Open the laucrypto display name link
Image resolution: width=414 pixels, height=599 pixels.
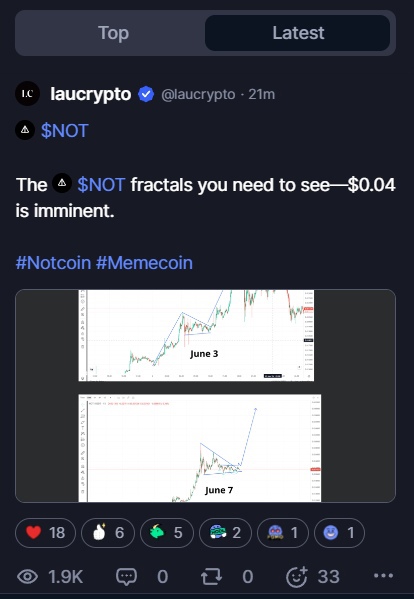(x=91, y=94)
